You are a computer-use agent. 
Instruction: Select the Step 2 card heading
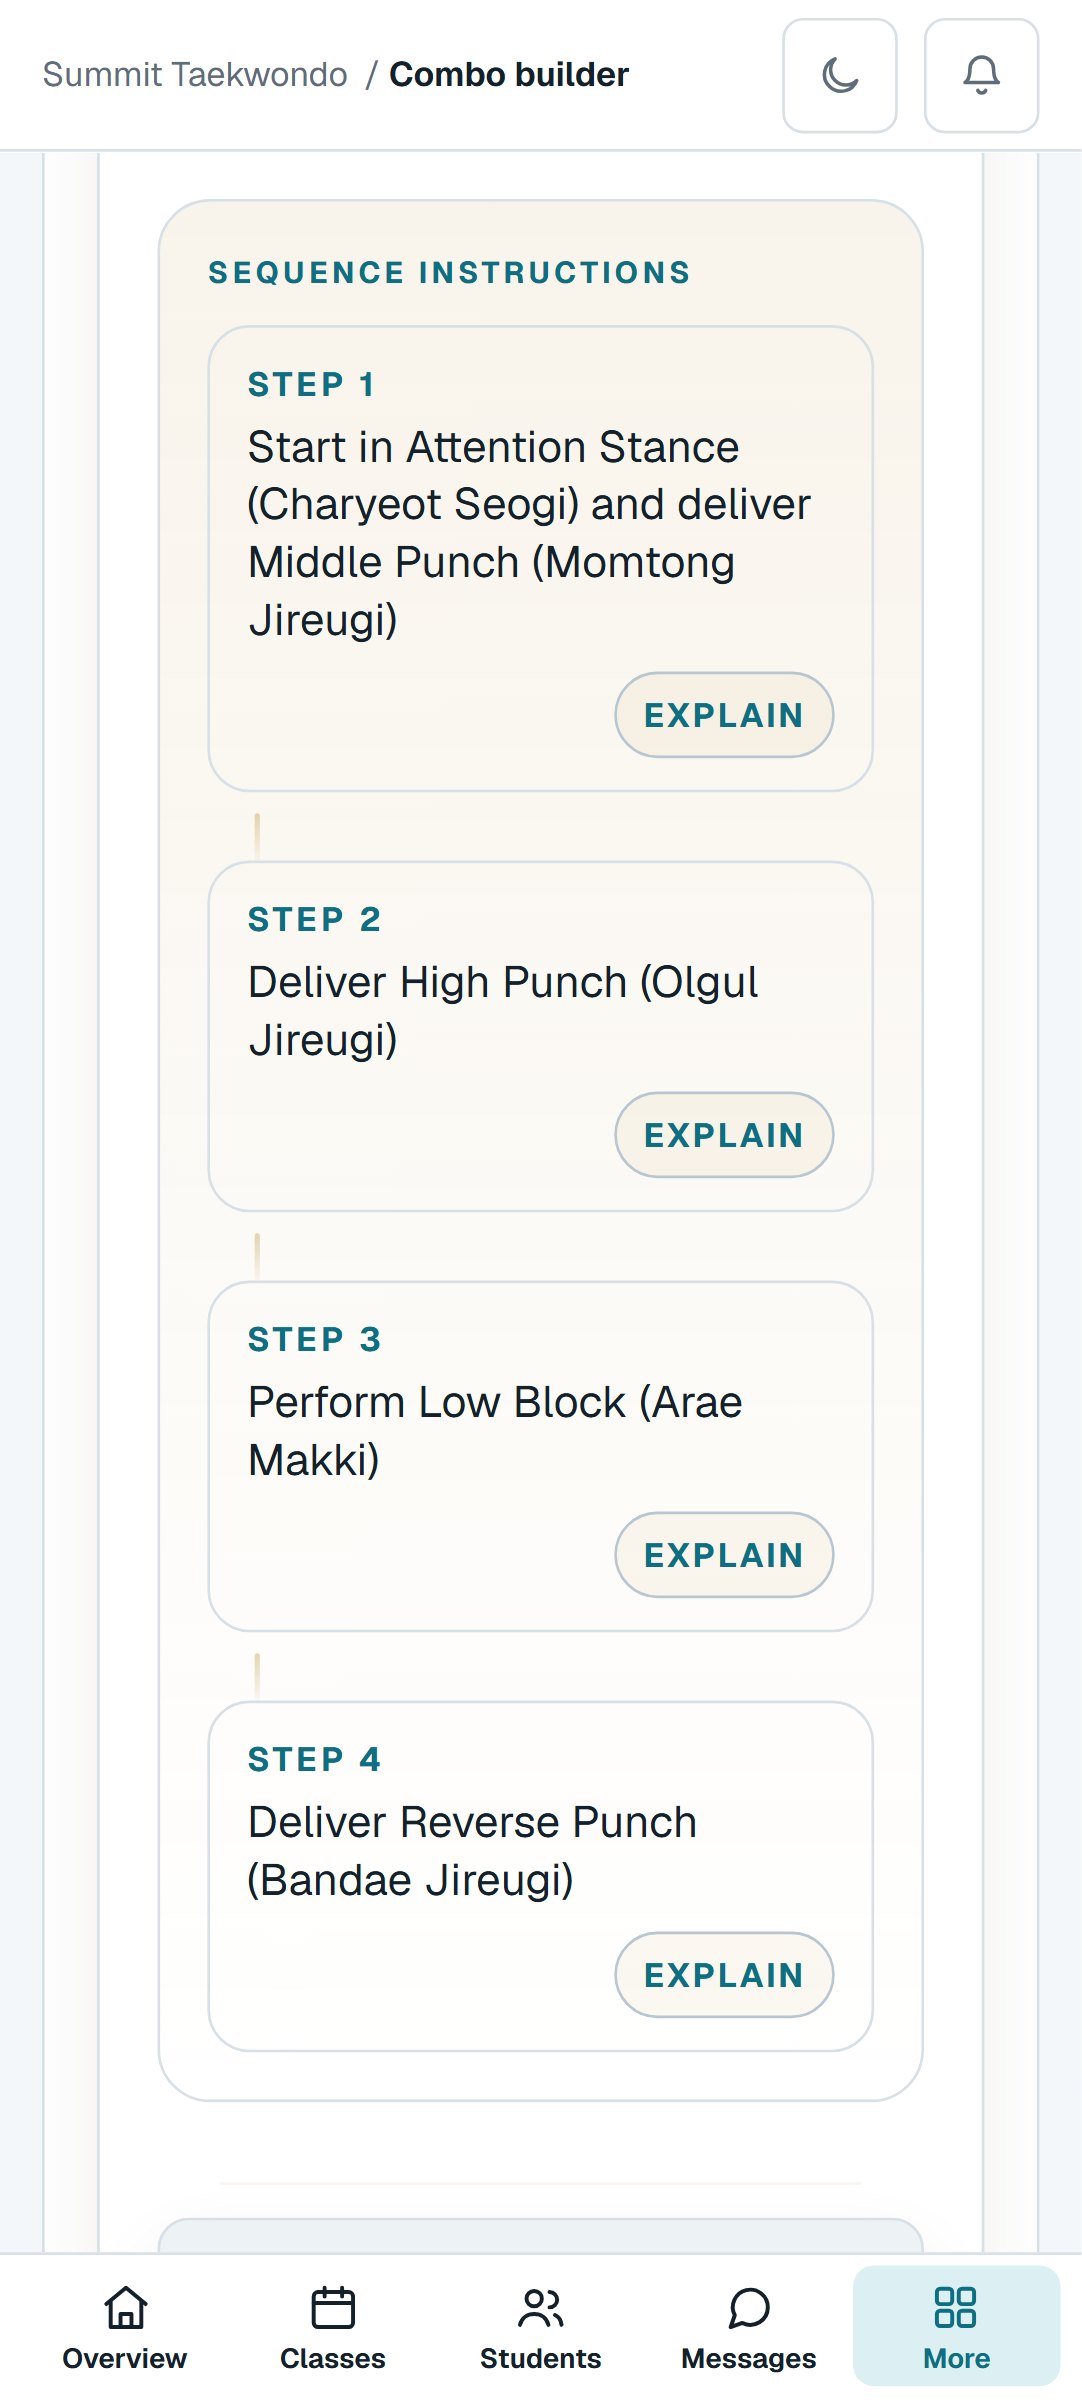point(314,919)
